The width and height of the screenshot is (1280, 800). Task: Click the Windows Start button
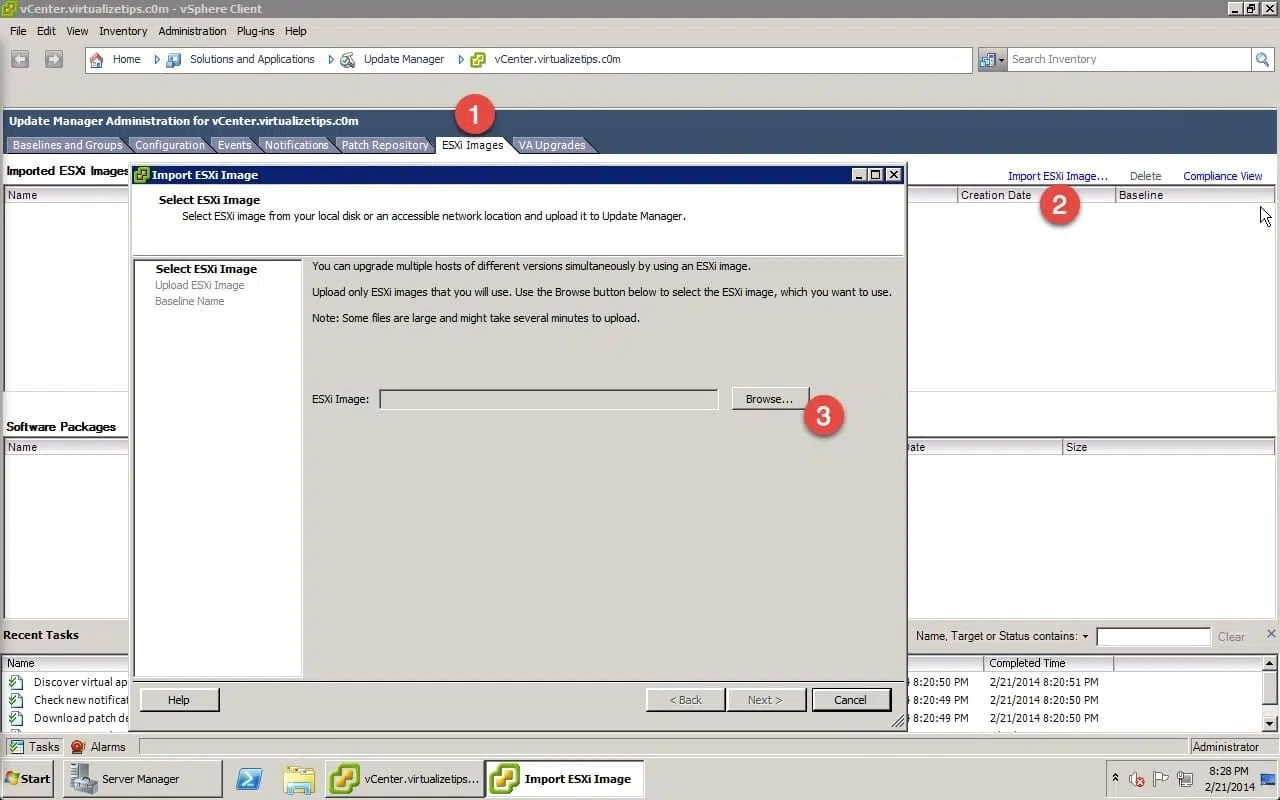[x=28, y=778]
